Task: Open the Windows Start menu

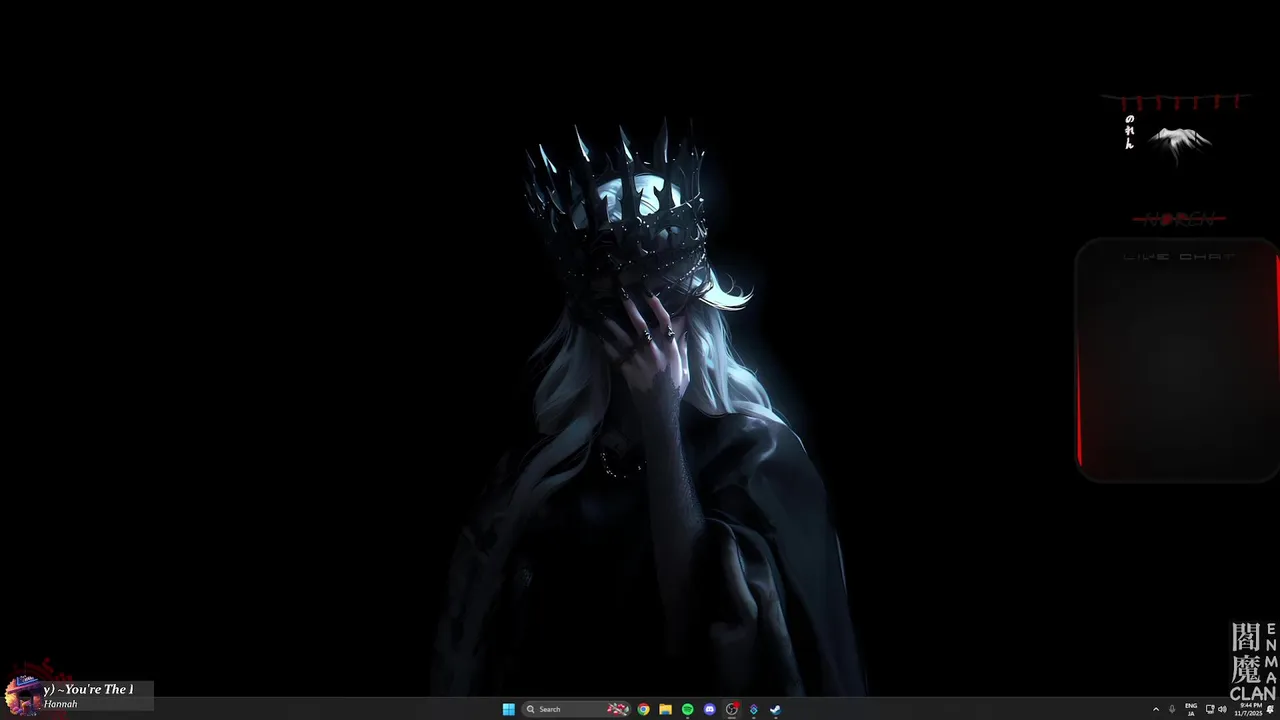Action: 508,709
